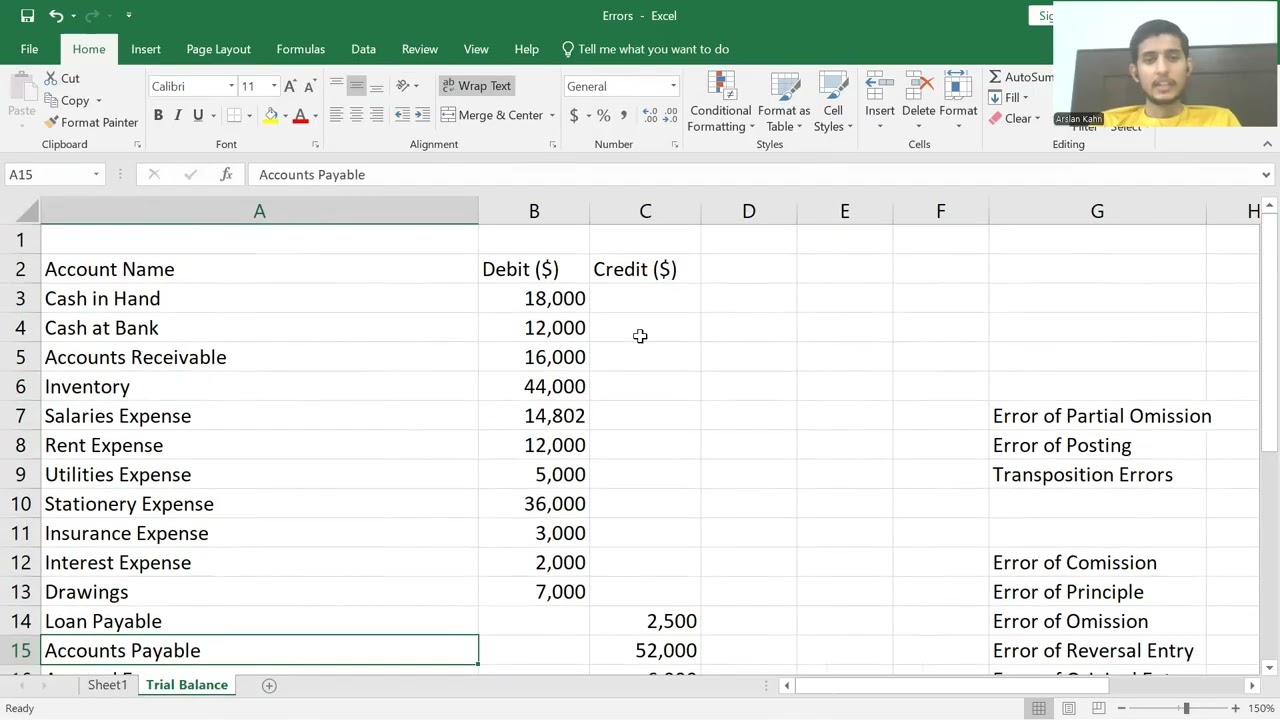
Task: Open the File menu
Action: tap(29, 49)
